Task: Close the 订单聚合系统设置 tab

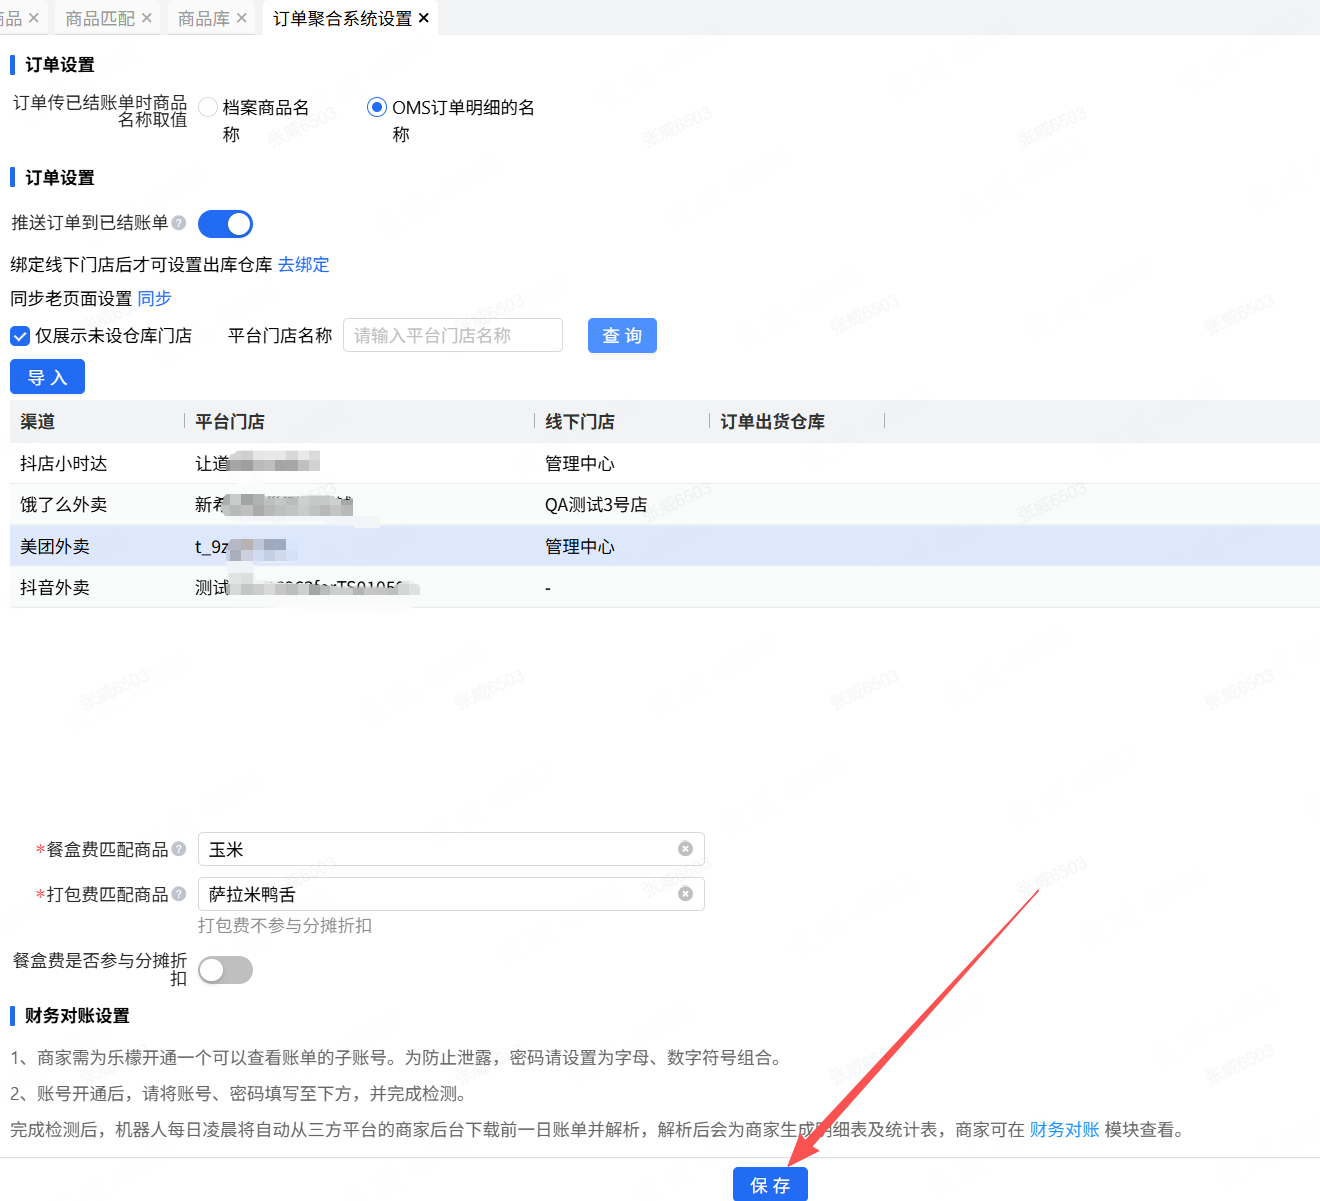Action: pyautogui.click(x=424, y=18)
